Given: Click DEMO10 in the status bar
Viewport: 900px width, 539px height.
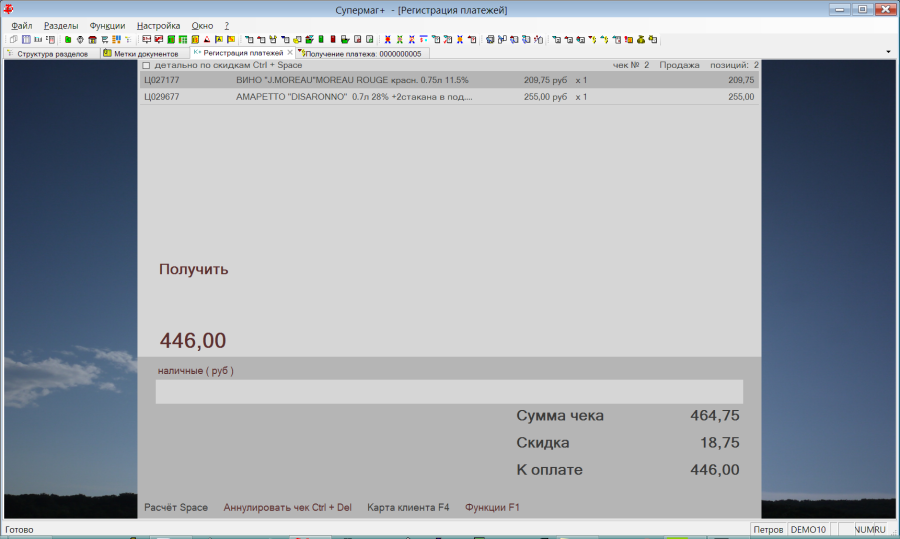Looking at the screenshot, I should click(808, 530).
